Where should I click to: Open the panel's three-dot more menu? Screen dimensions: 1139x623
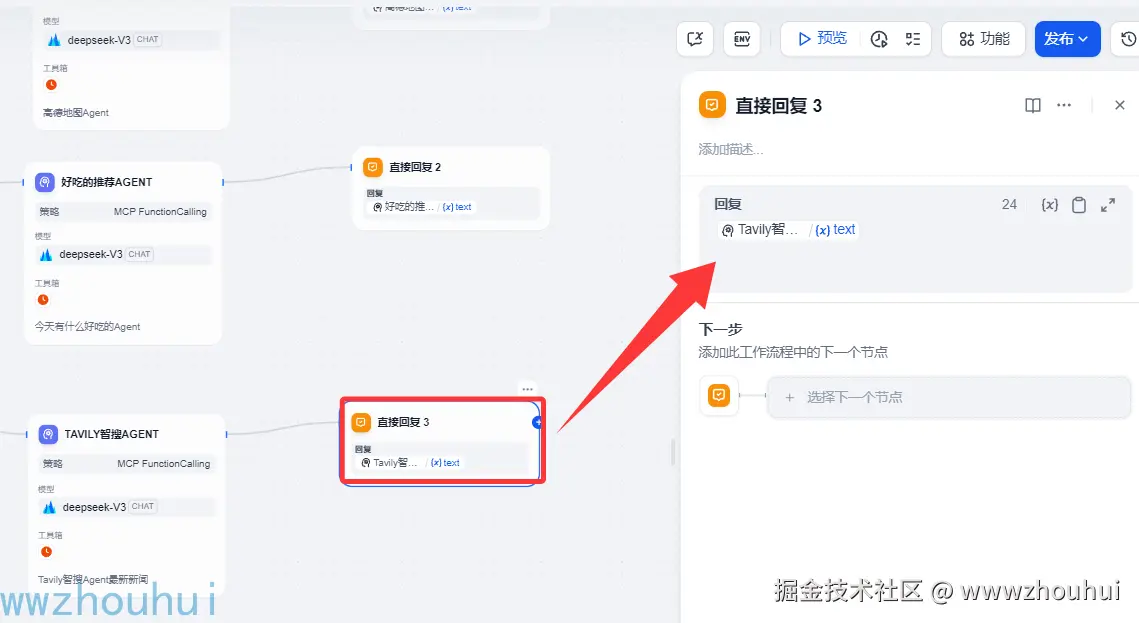pos(1064,105)
